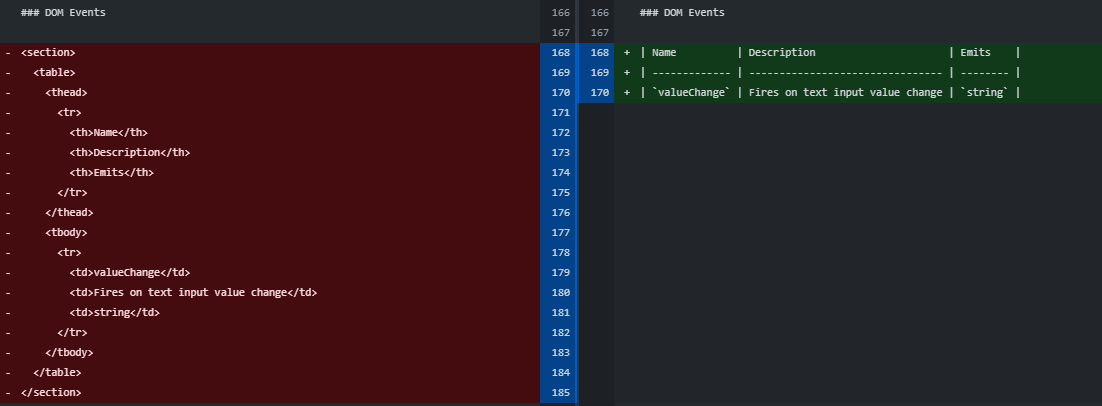
Task: Click right pane line number 167
Action: coord(599,32)
